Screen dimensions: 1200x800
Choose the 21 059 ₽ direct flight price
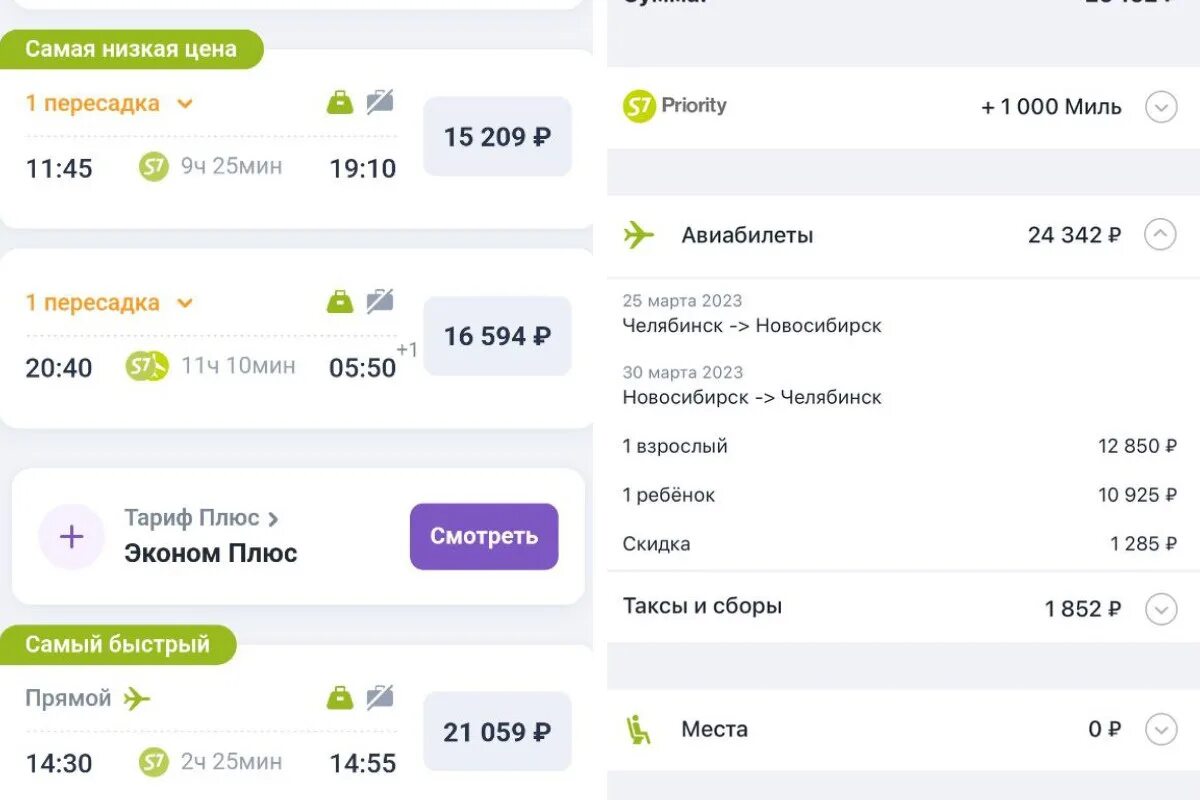[497, 732]
